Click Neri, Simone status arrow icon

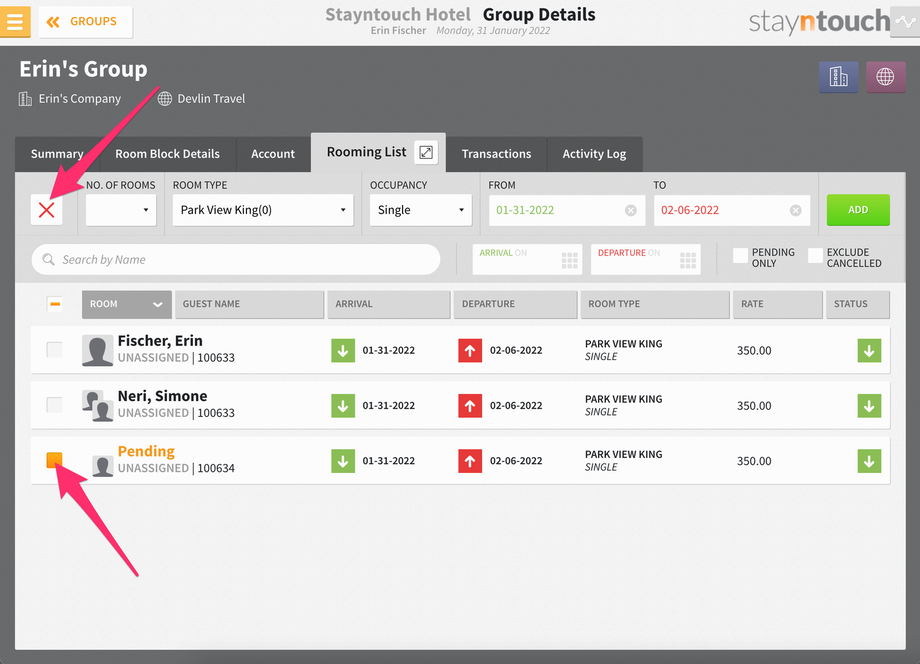point(870,406)
